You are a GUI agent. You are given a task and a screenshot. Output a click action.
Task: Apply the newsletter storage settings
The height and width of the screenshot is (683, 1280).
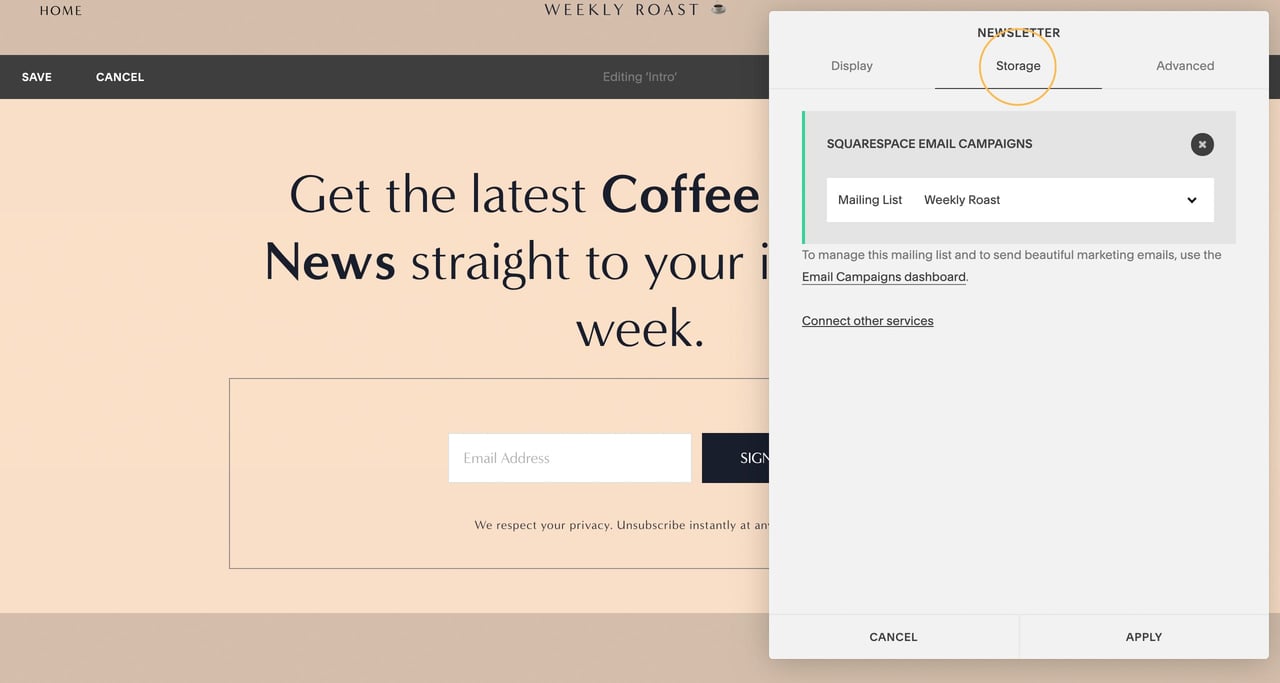click(1143, 637)
